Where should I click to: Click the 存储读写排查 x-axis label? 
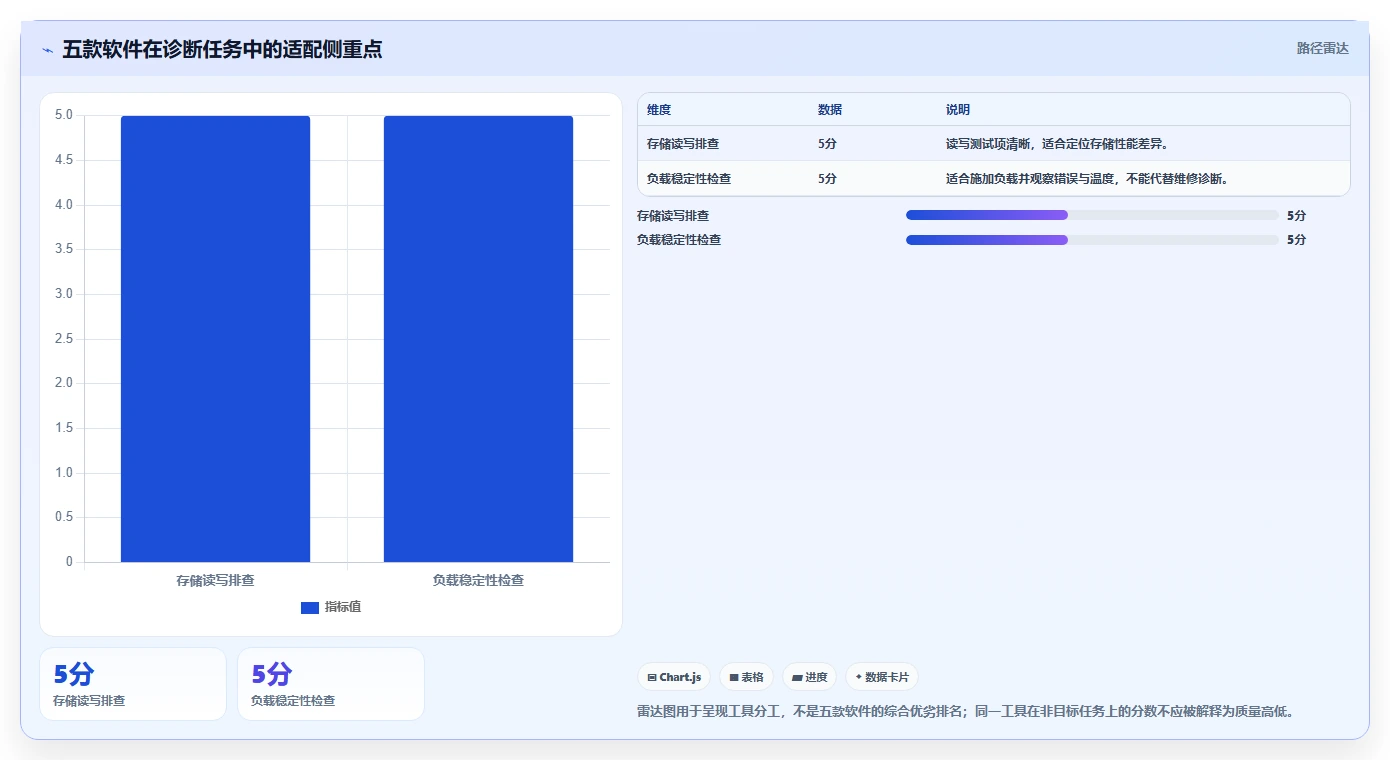point(215,580)
